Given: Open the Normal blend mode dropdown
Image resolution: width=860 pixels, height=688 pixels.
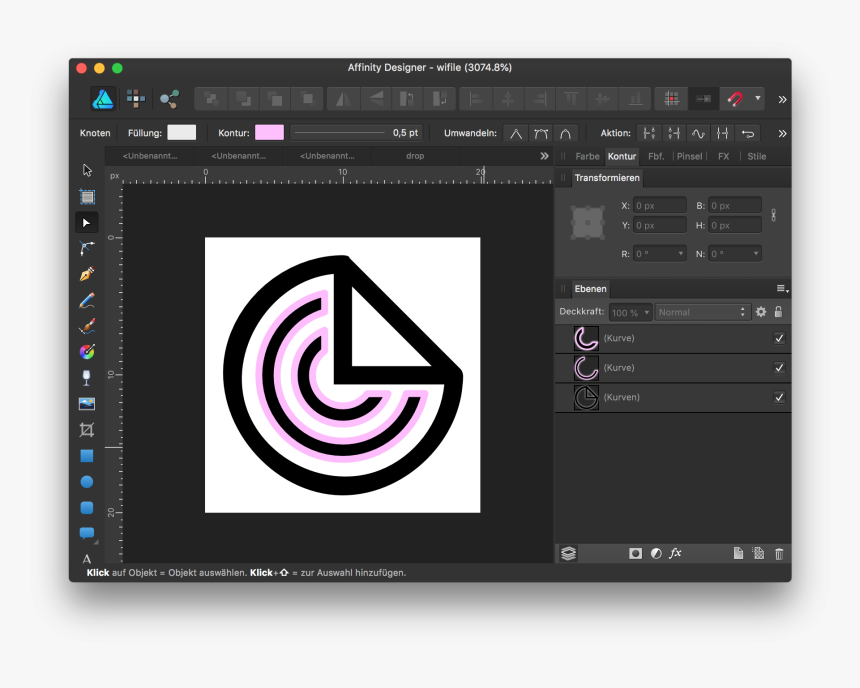Looking at the screenshot, I should coord(701,311).
